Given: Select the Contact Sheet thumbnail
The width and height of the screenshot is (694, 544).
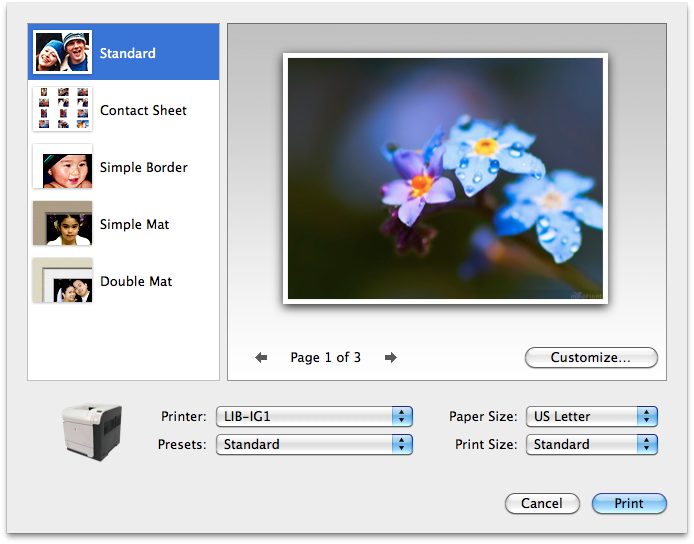Looking at the screenshot, I should (62, 109).
